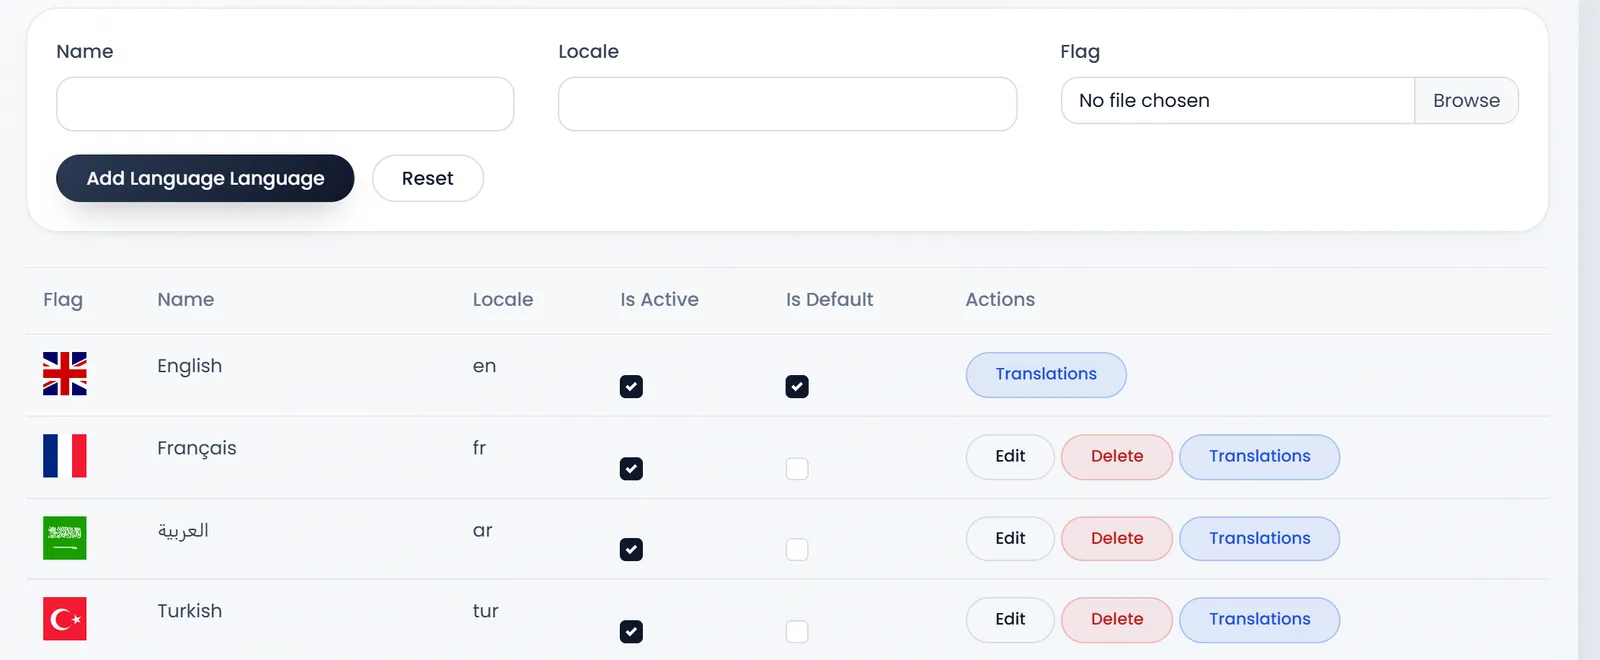Click the page vertical scrollbar
This screenshot has width=1600, height=660.
(1589, 330)
